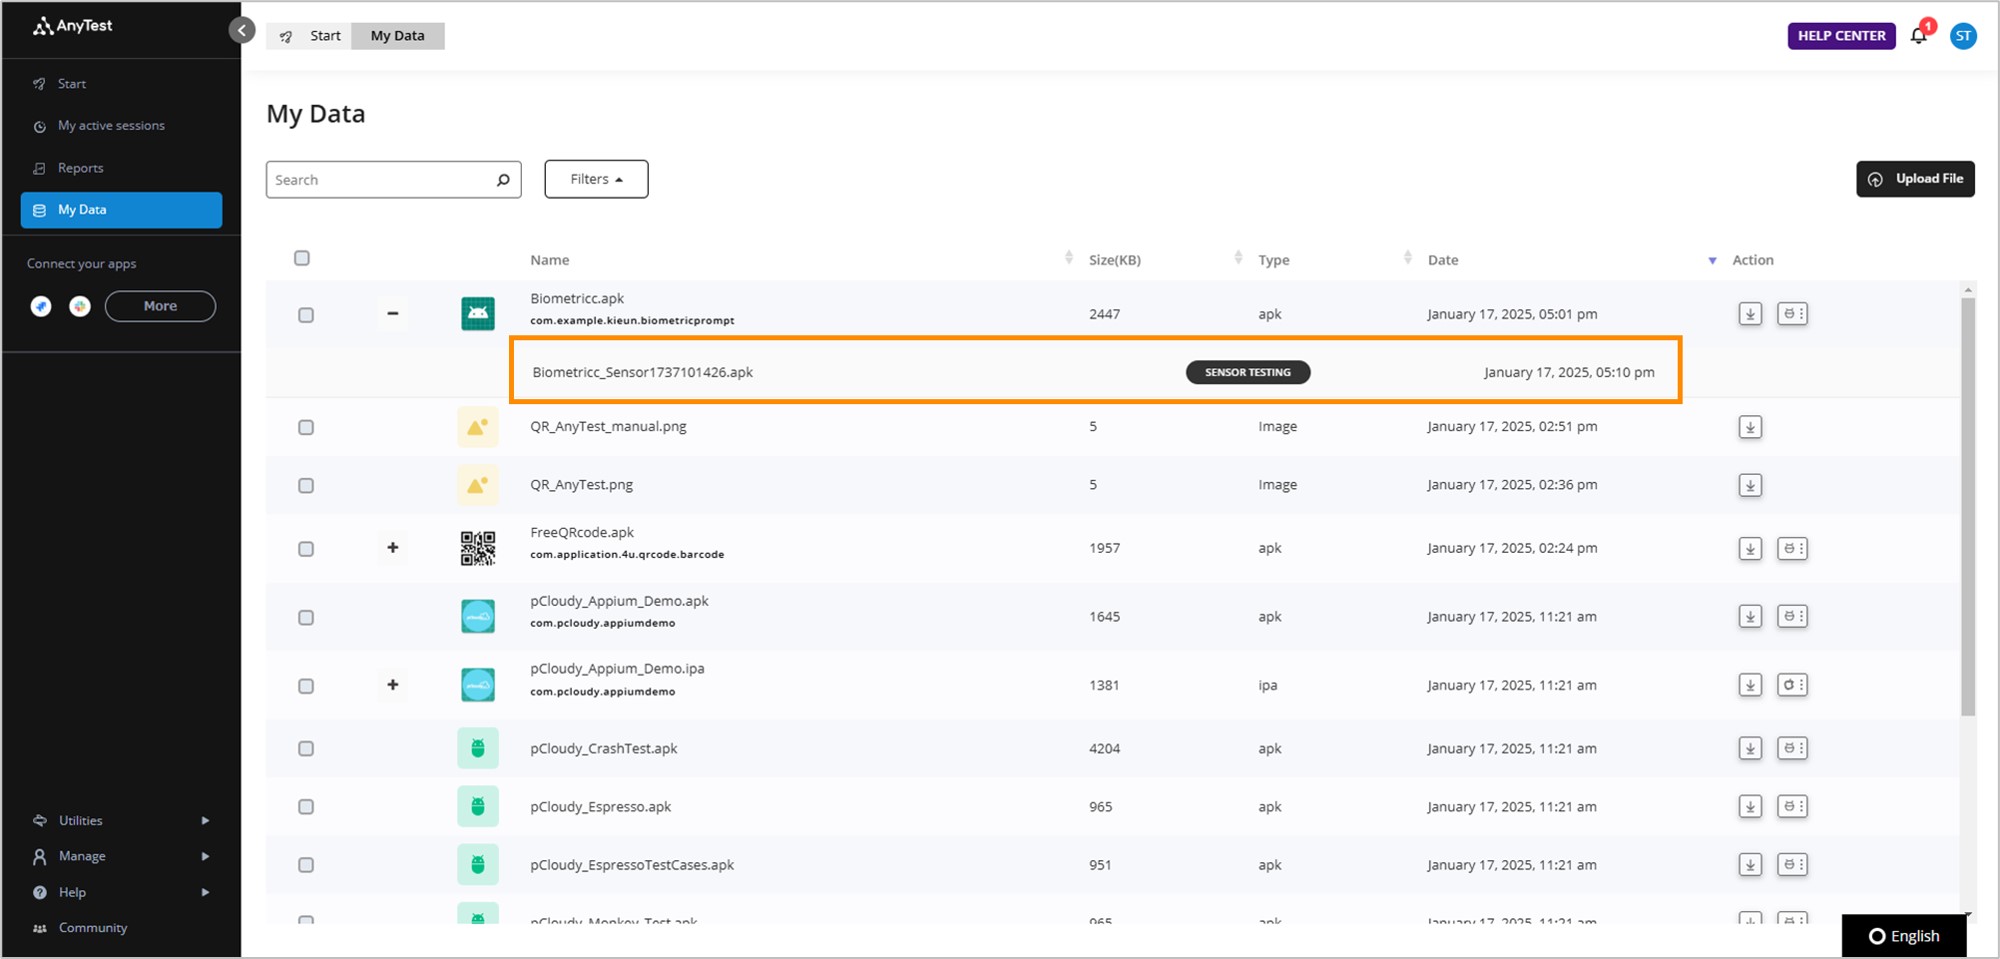Open pCloudy_EspressoTestCases.apk action menu icon
Viewport: 2000px width, 959px height.
[x=1792, y=865]
